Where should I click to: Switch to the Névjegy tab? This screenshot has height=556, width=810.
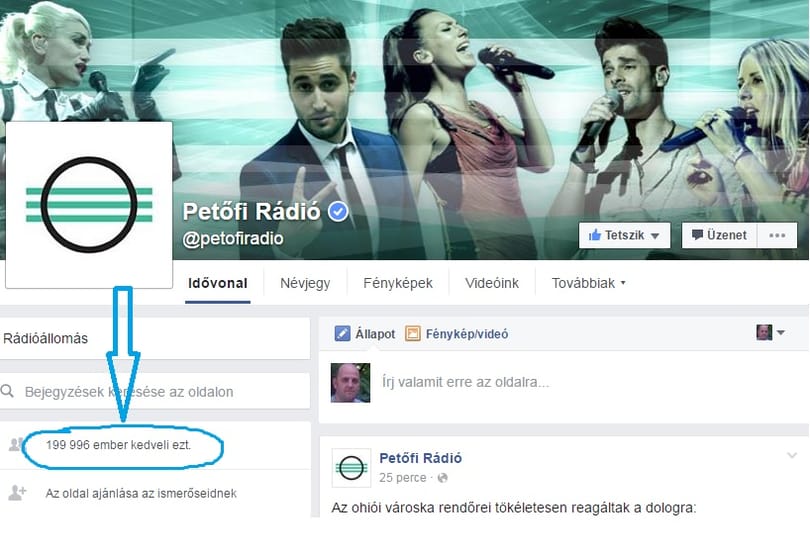305,283
